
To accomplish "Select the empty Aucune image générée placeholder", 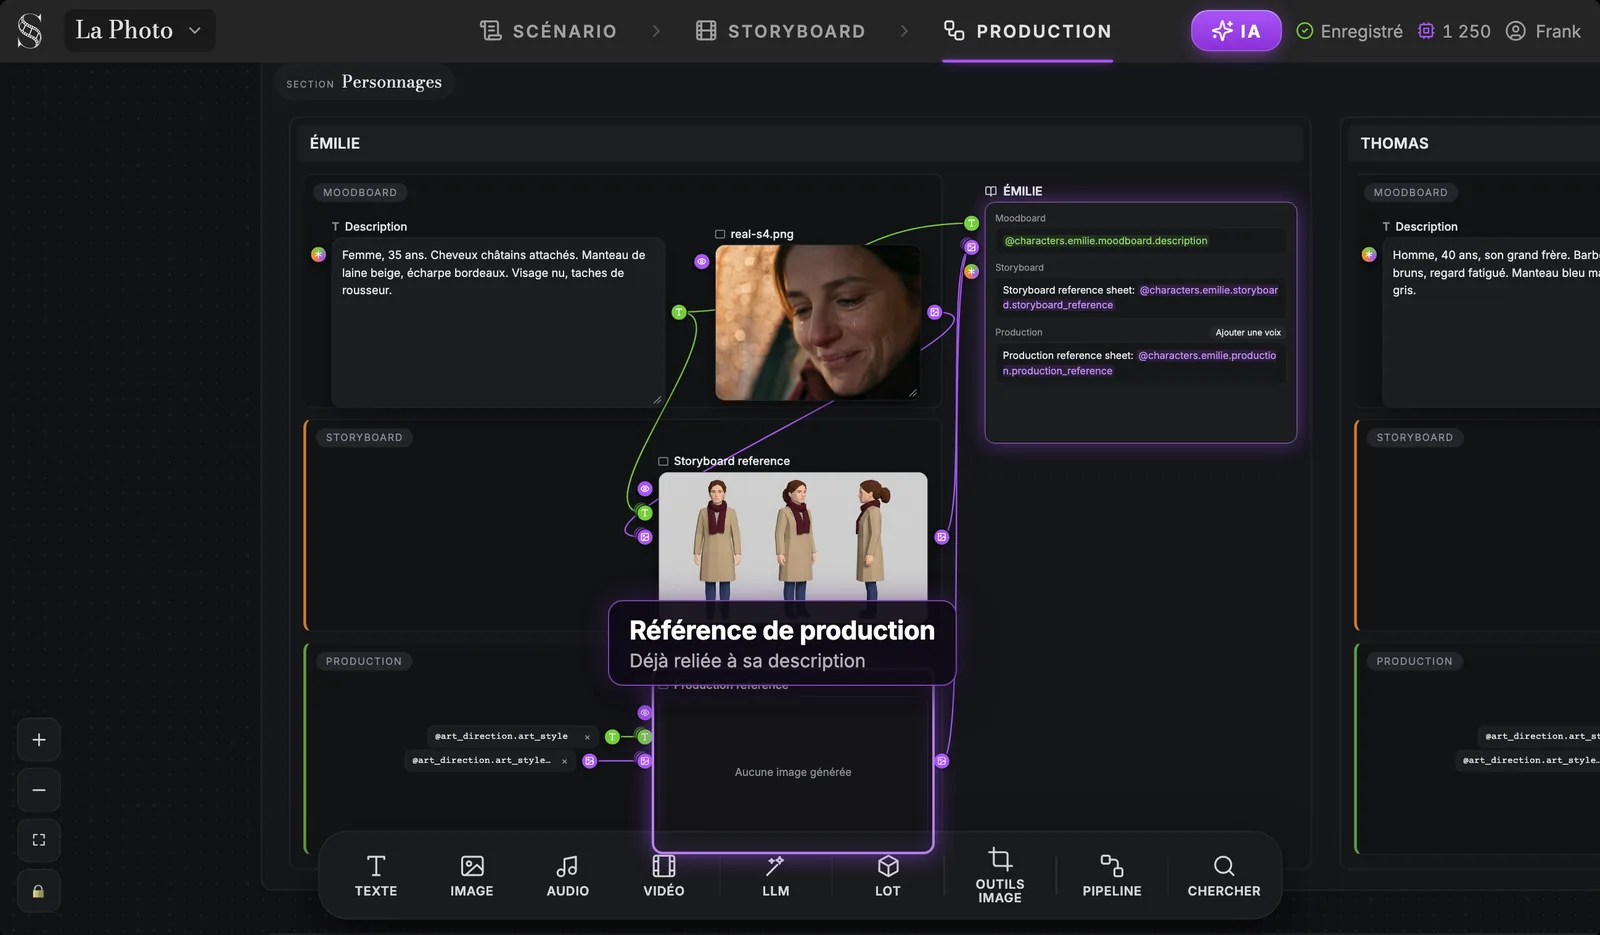I will pos(793,772).
